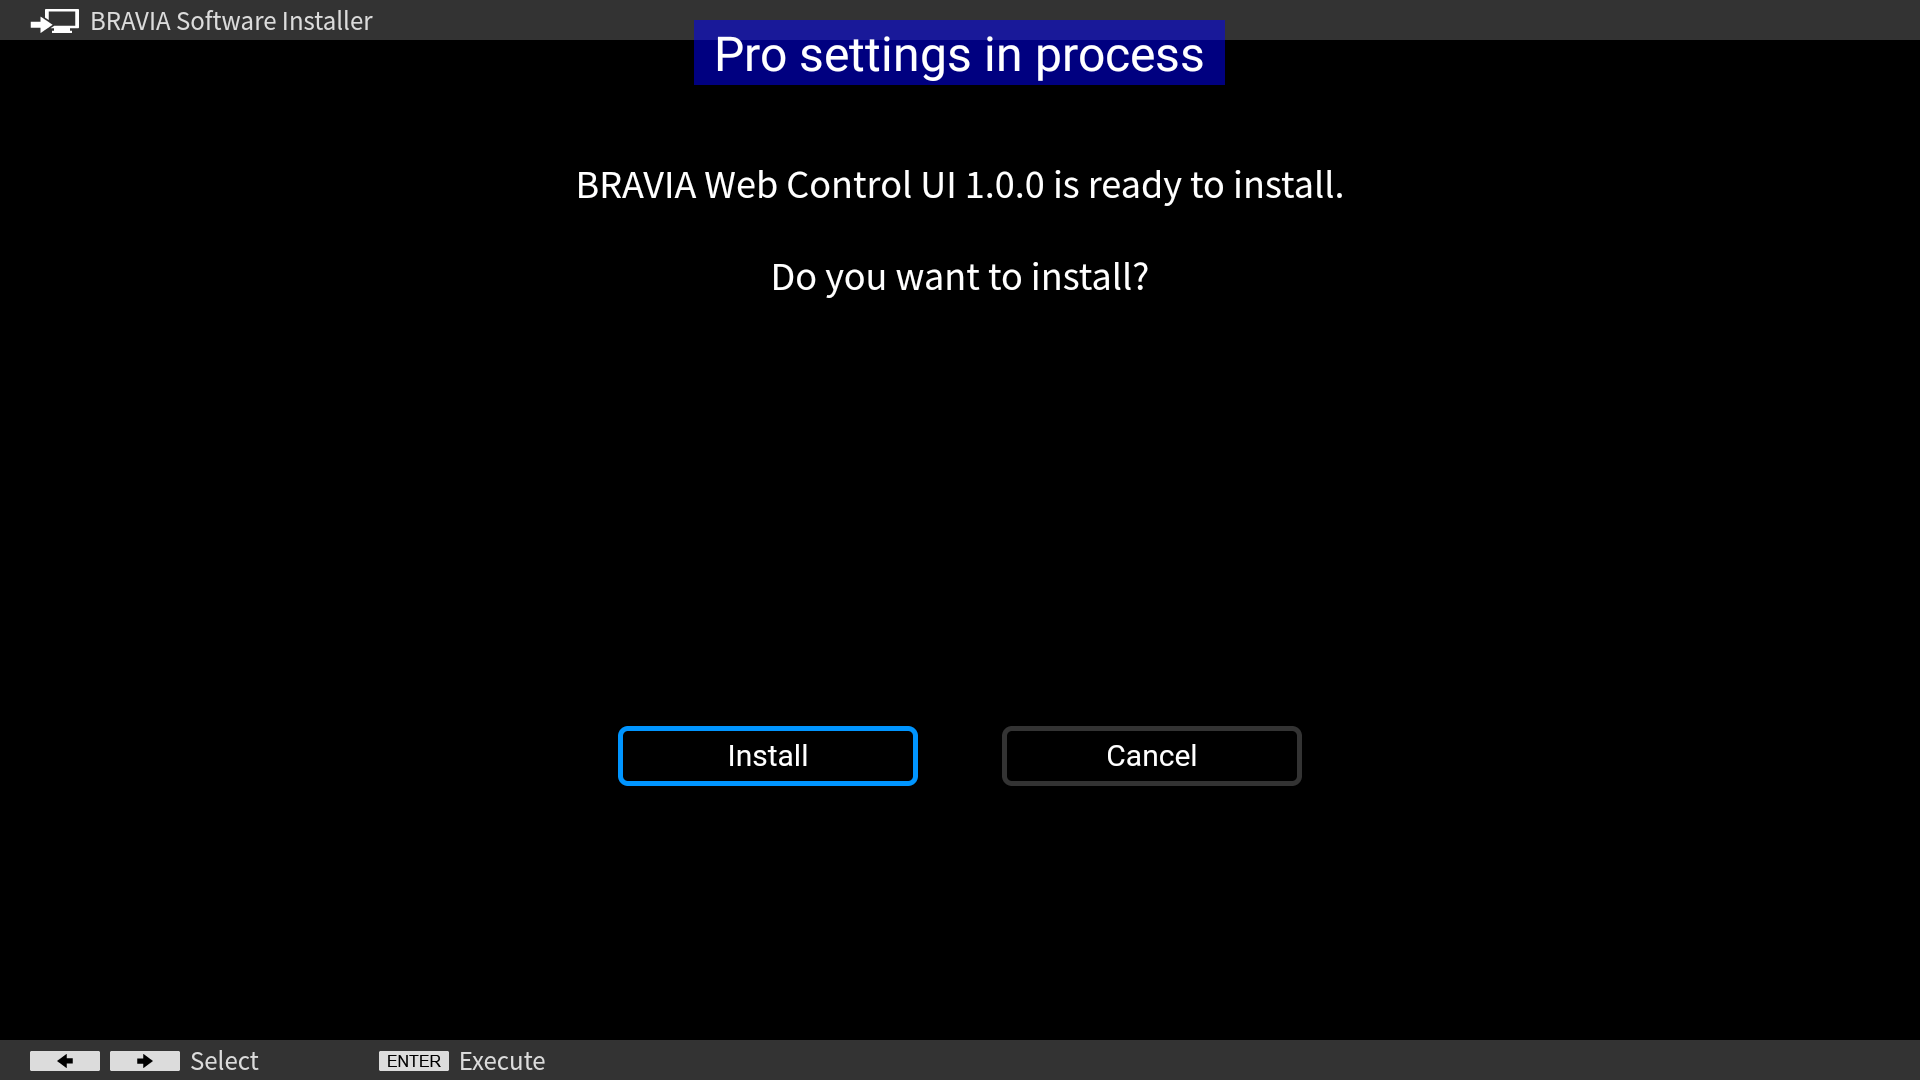Click the BRAVIA Software Installer title text
Image resolution: width=1920 pixels, height=1080 pixels.
click(x=231, y=21)
